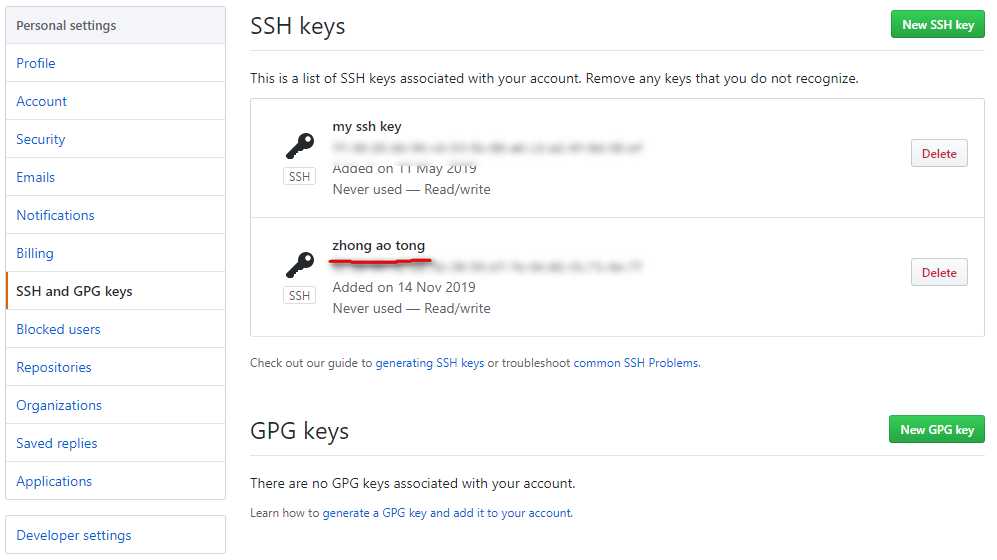Select Emails in the settings menu

[36, 177]
